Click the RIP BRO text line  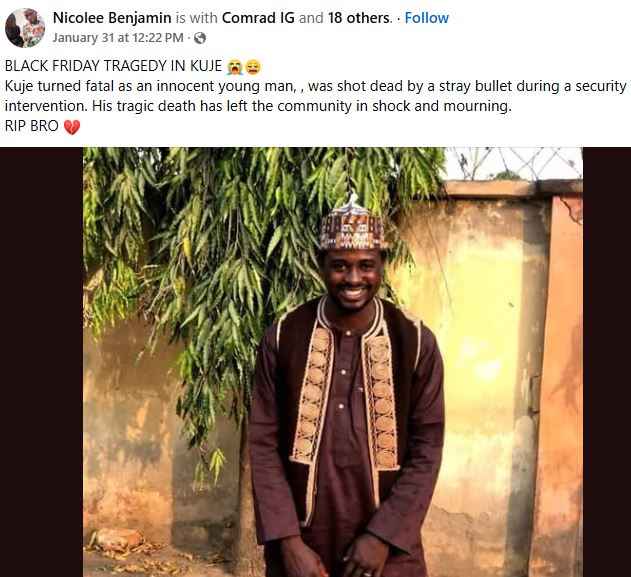click(x=32, y=126)
